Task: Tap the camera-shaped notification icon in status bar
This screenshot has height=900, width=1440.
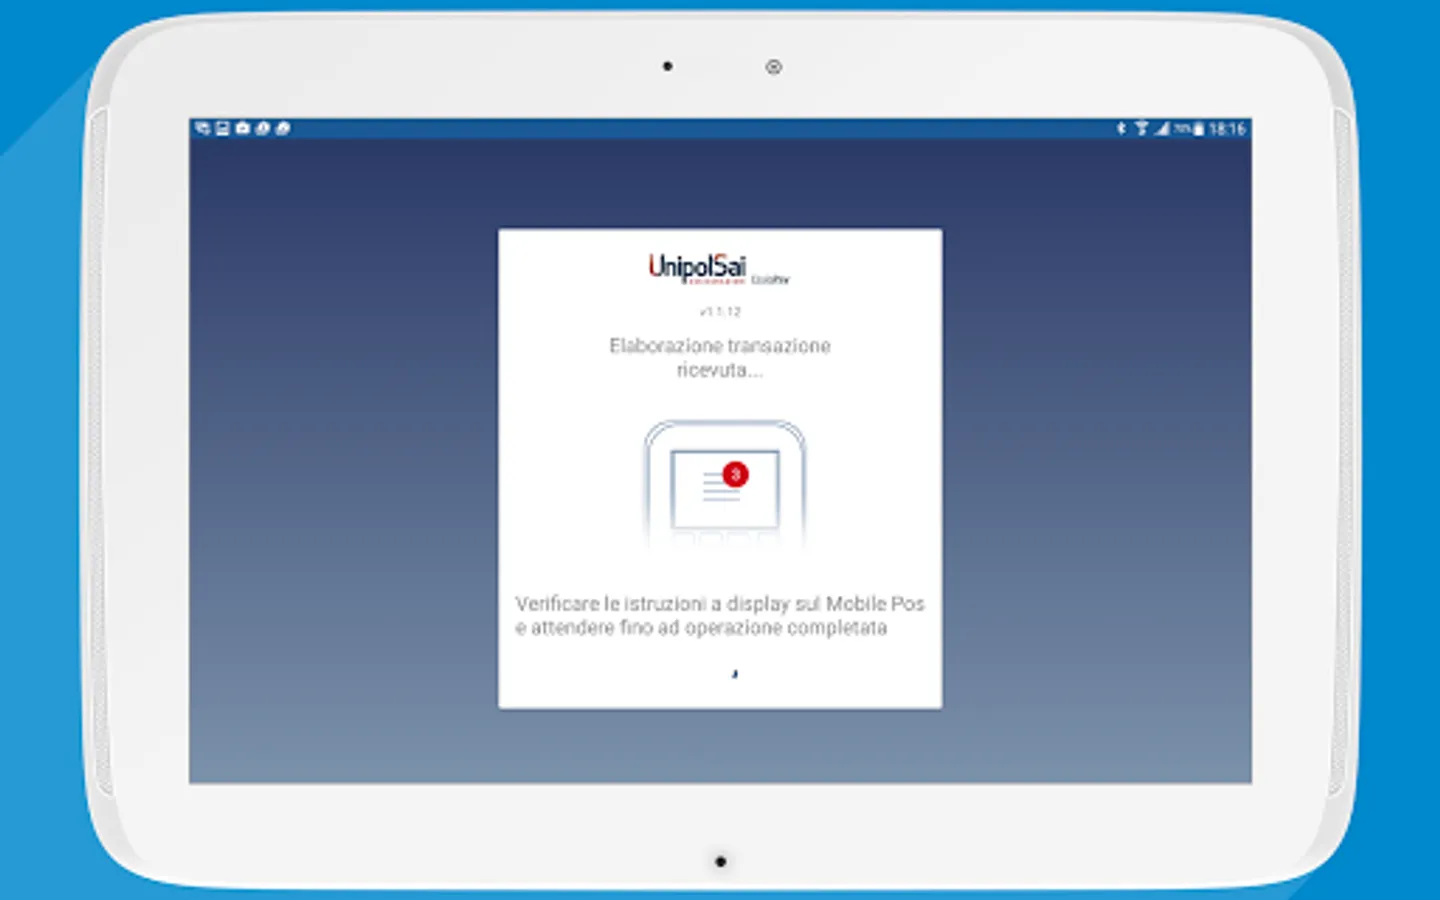Action: (243, 128)
